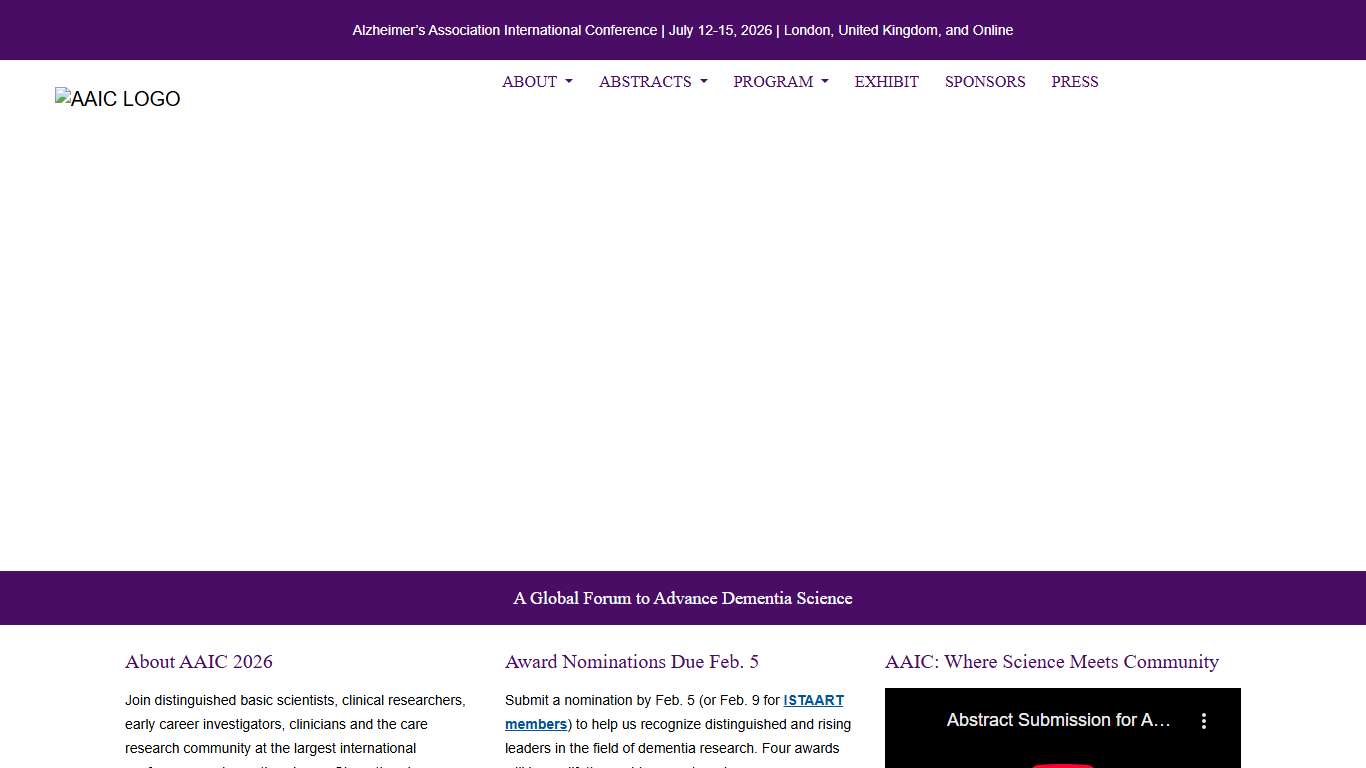Open the PRESS page from the menu
Viewport: 1366px width, 768px height.
(x=1074, y=82)
